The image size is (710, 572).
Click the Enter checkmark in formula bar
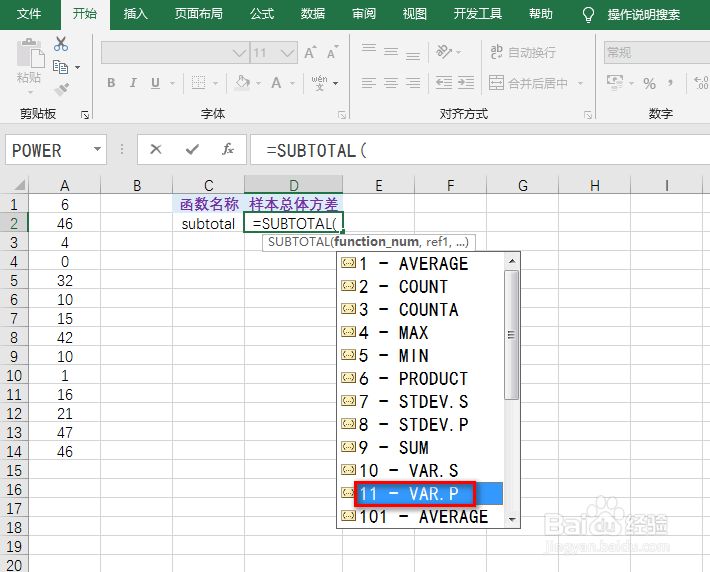pos(192,149)
